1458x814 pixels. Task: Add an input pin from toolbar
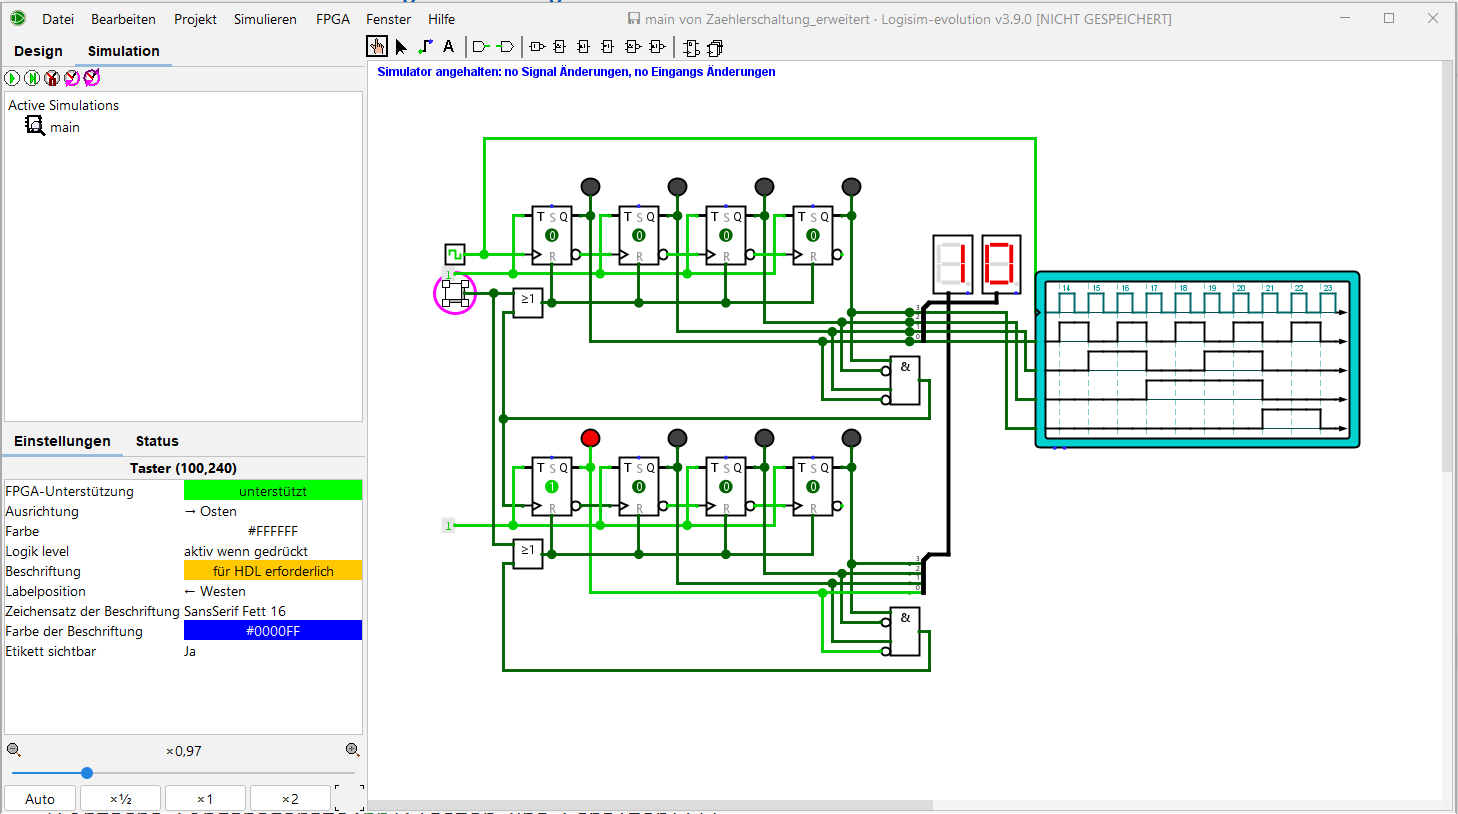pos(481,47)
